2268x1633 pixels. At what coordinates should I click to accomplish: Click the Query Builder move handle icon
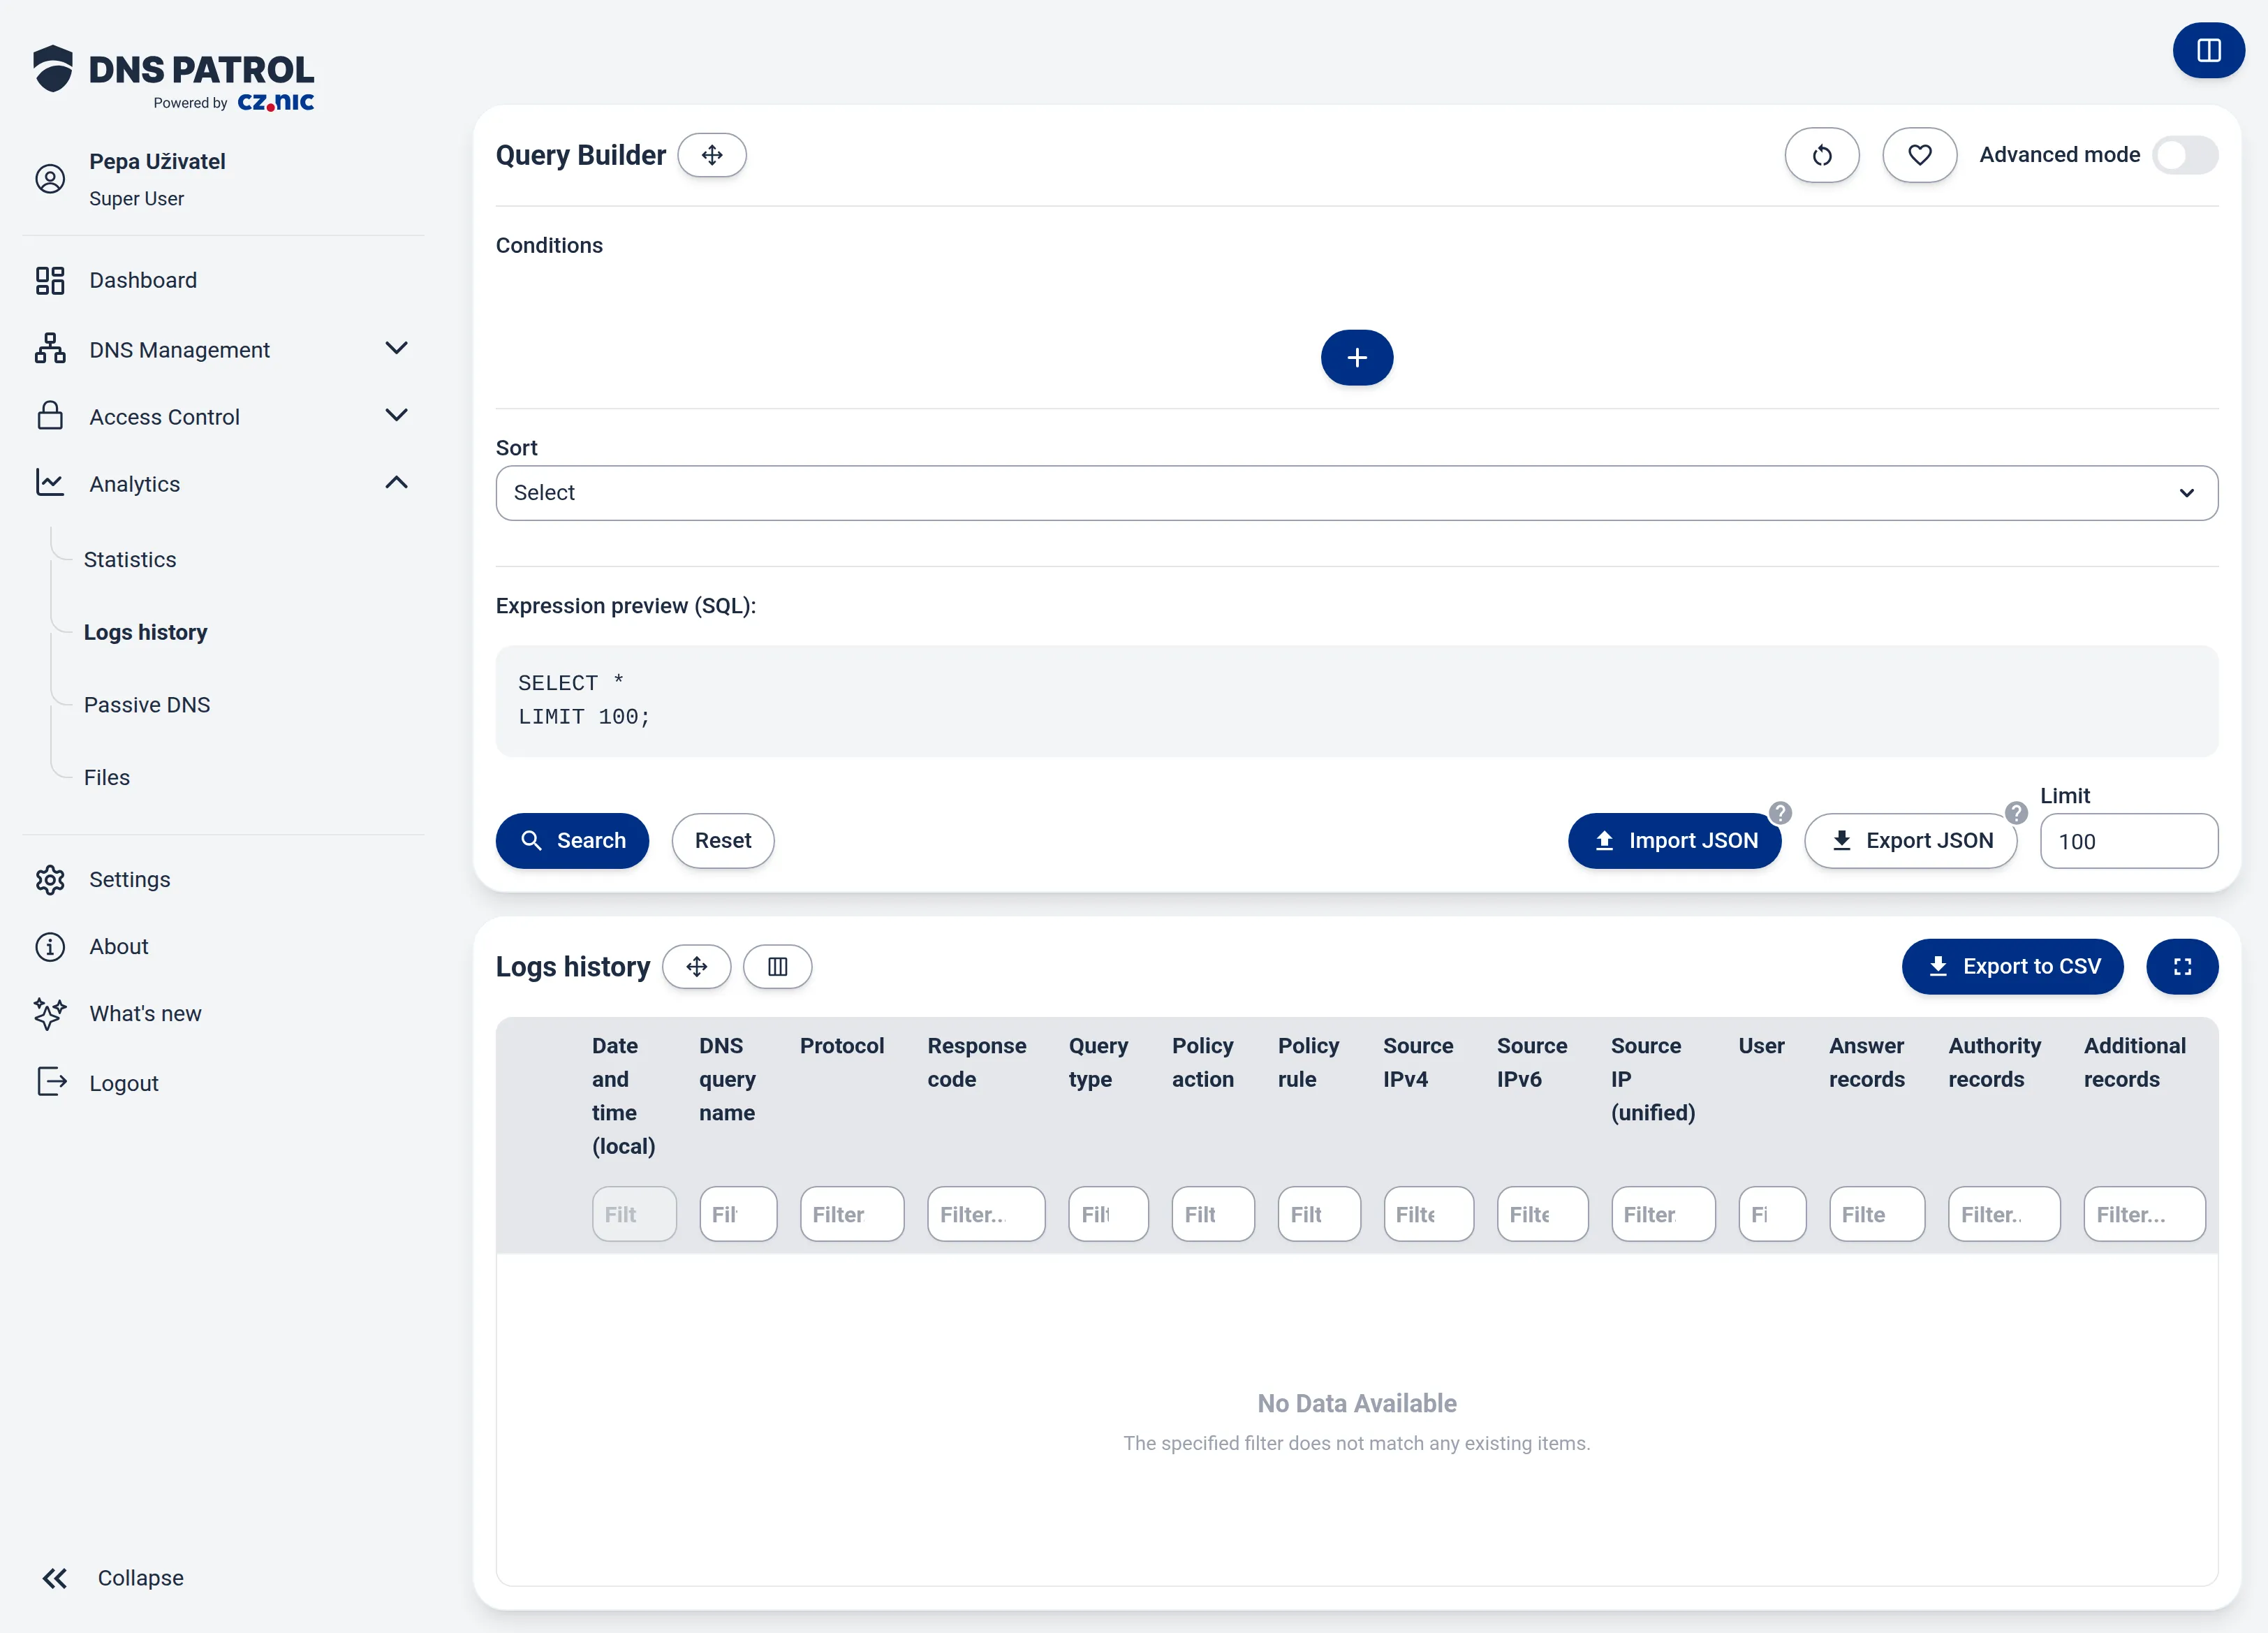point(712,155)
